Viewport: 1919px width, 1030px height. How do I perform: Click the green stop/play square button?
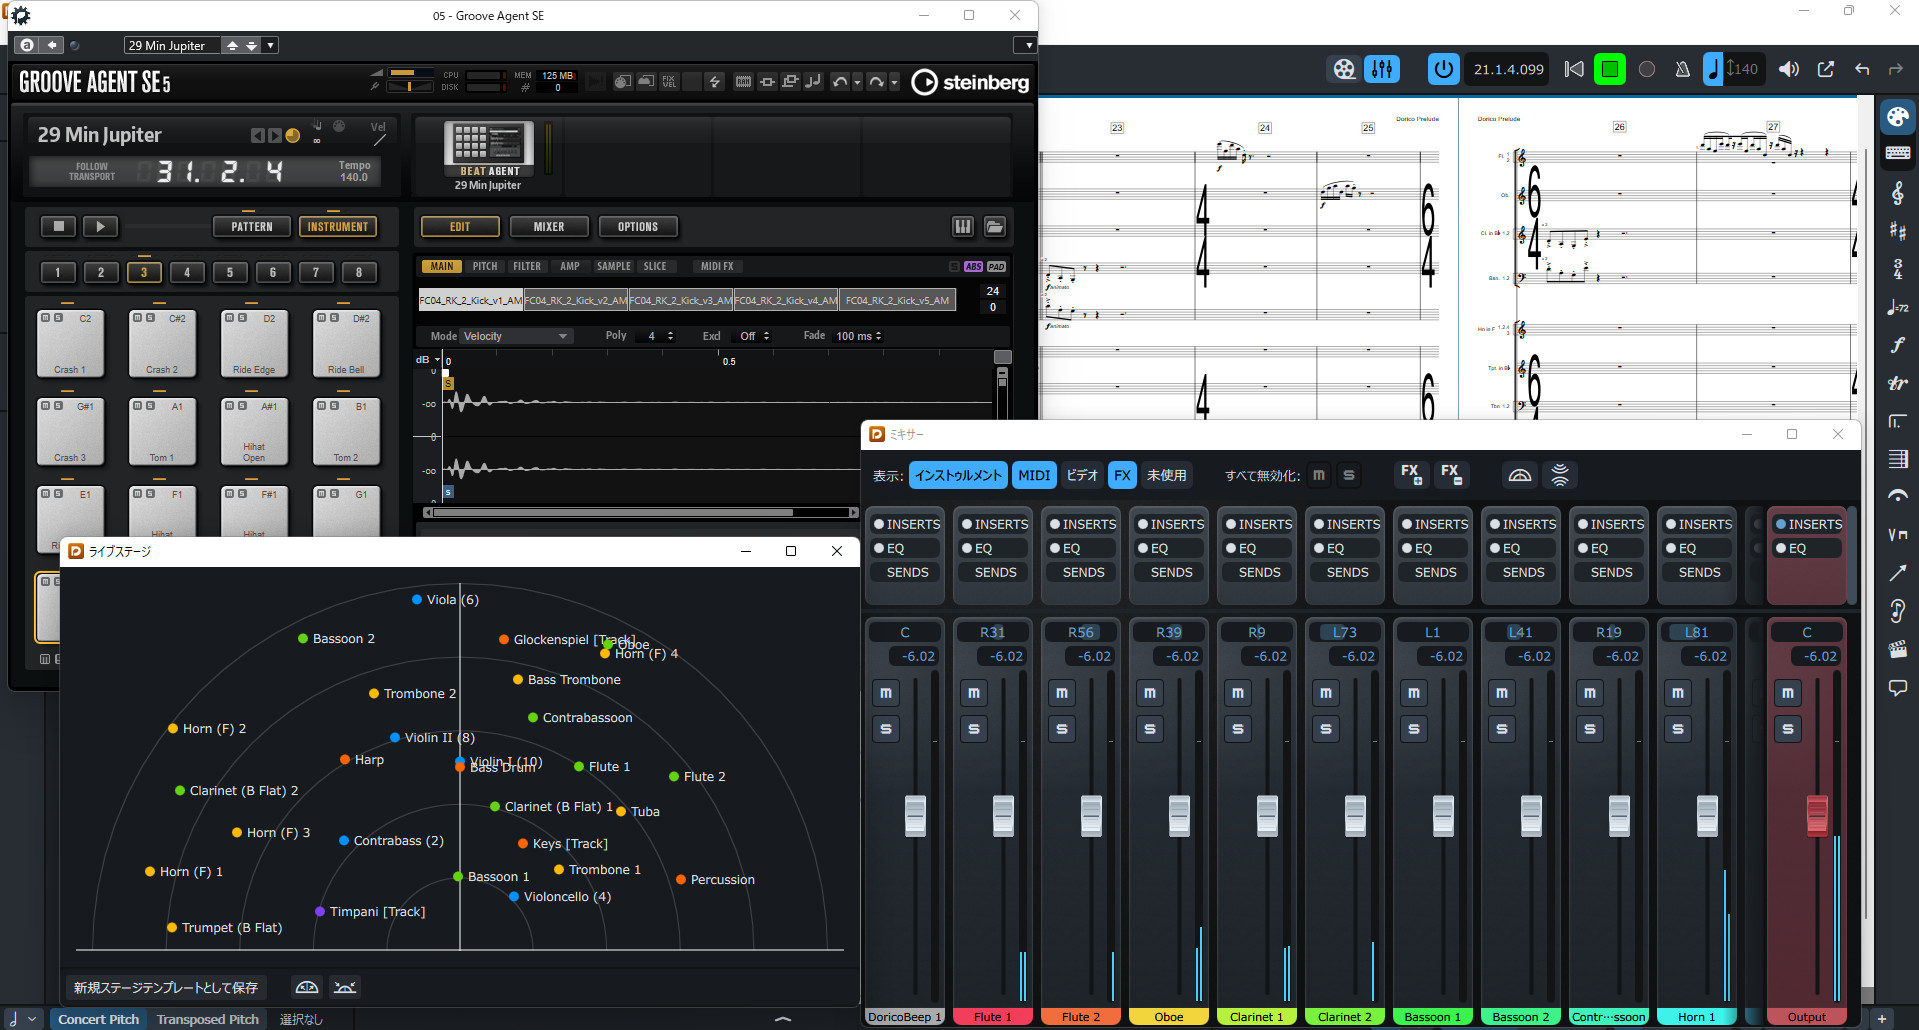pyautogui.click(x=1609, y=69)
